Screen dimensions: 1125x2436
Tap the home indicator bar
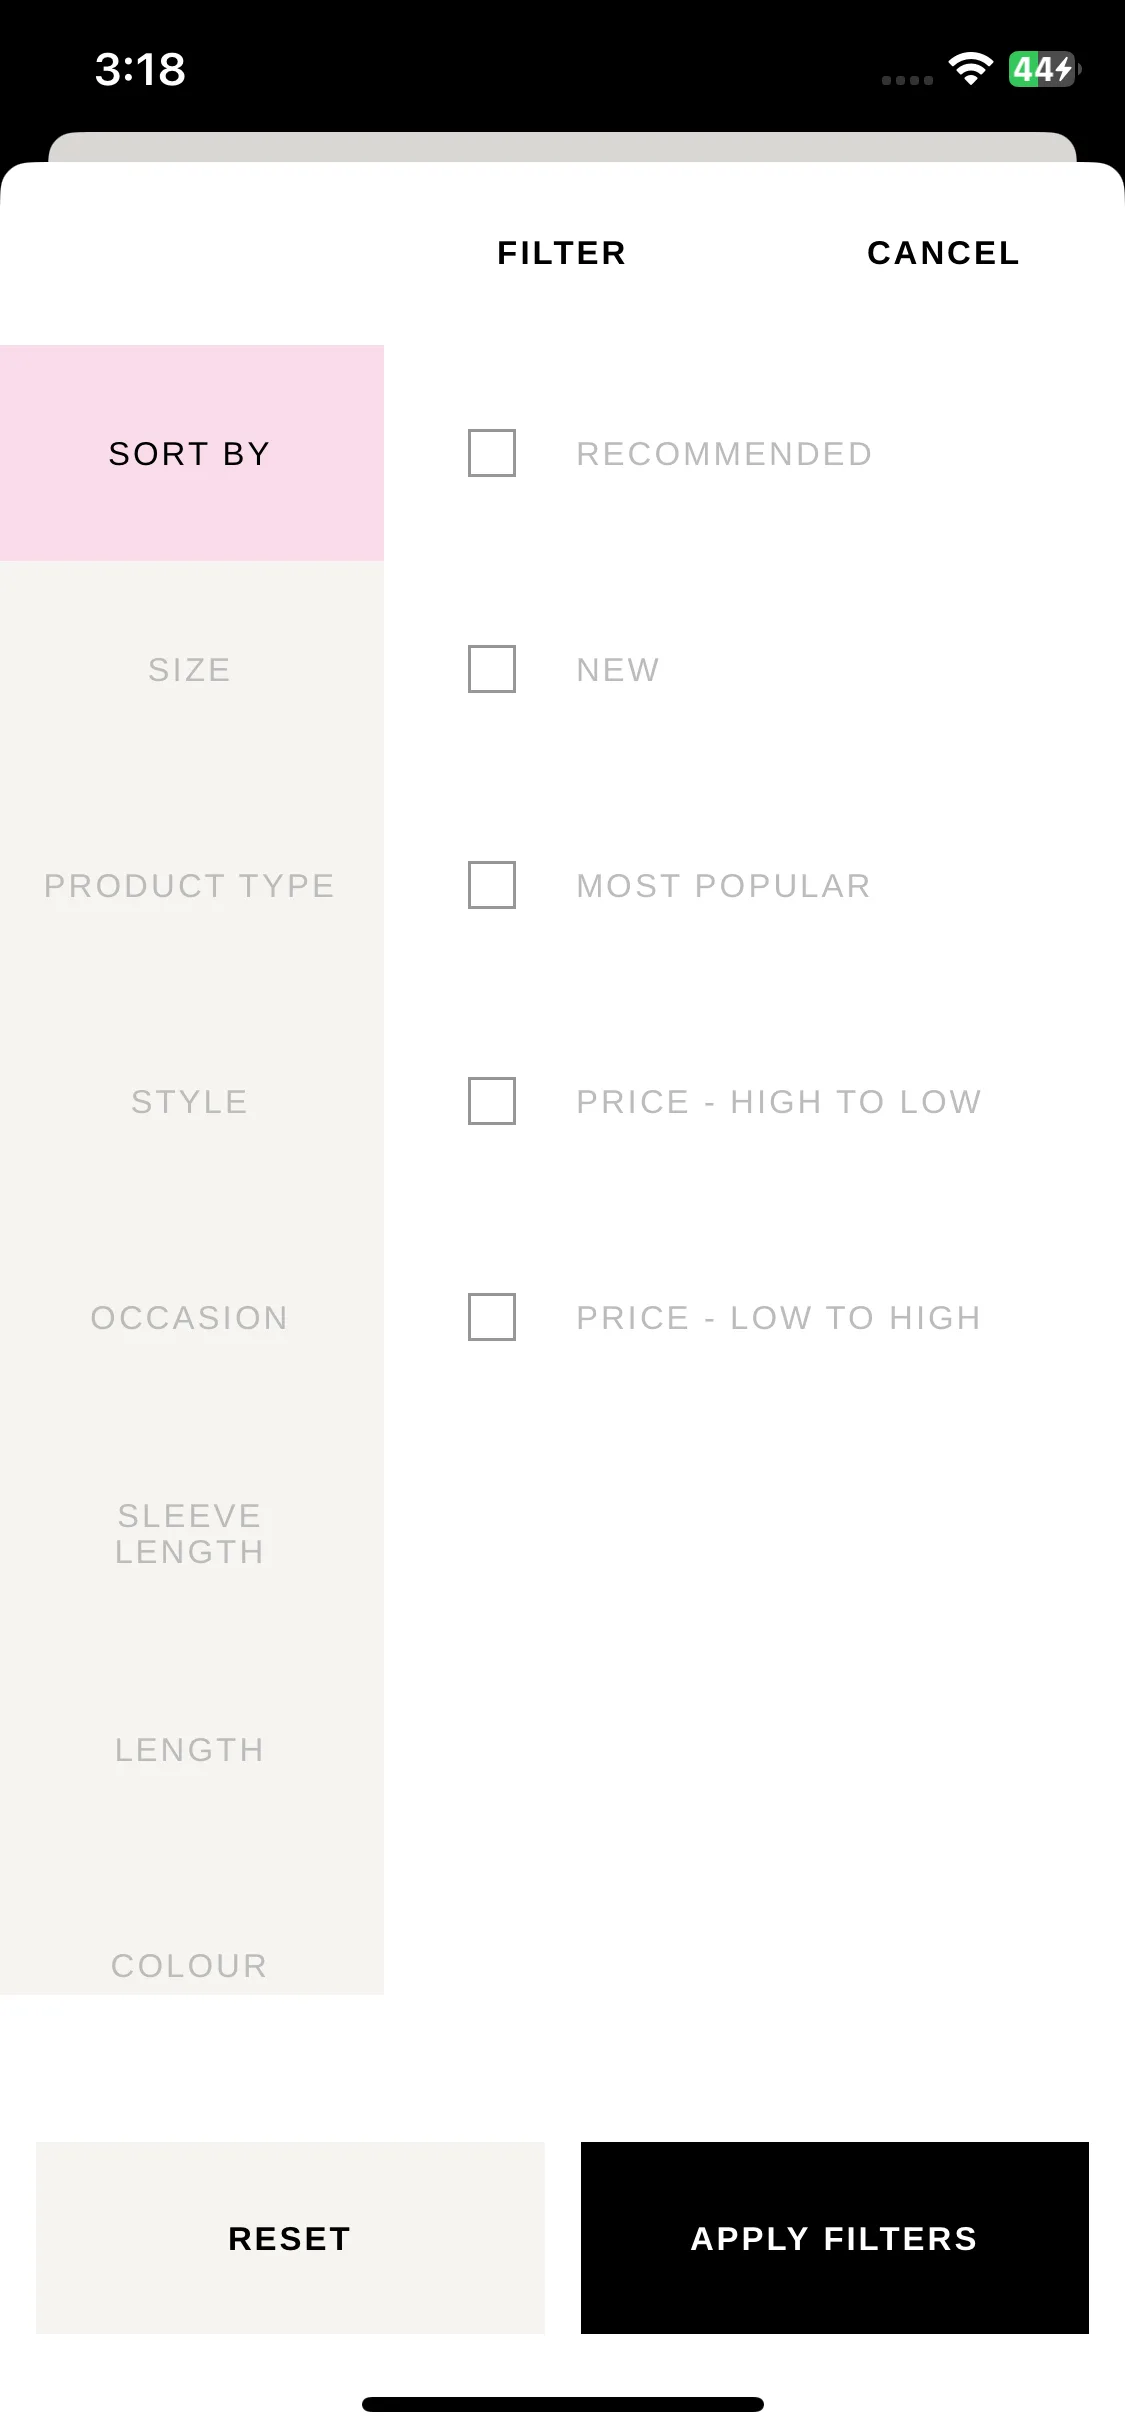click(x=563, y=2404)
